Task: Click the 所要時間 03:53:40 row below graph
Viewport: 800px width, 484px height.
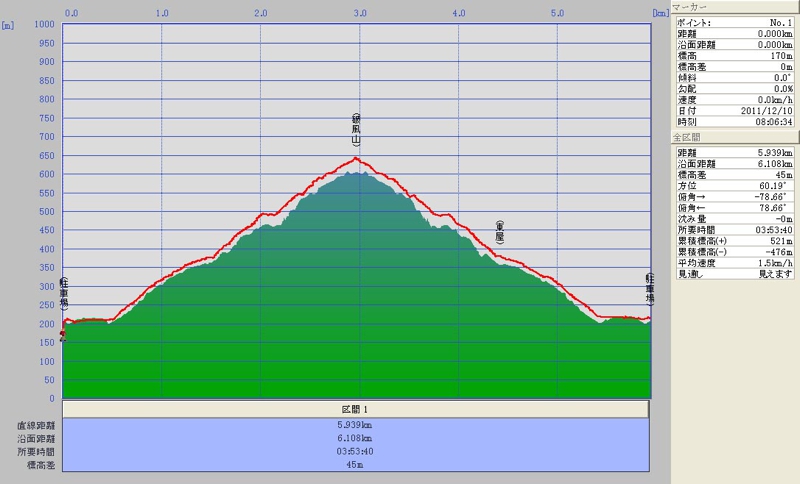Action: tap(356, 451)
